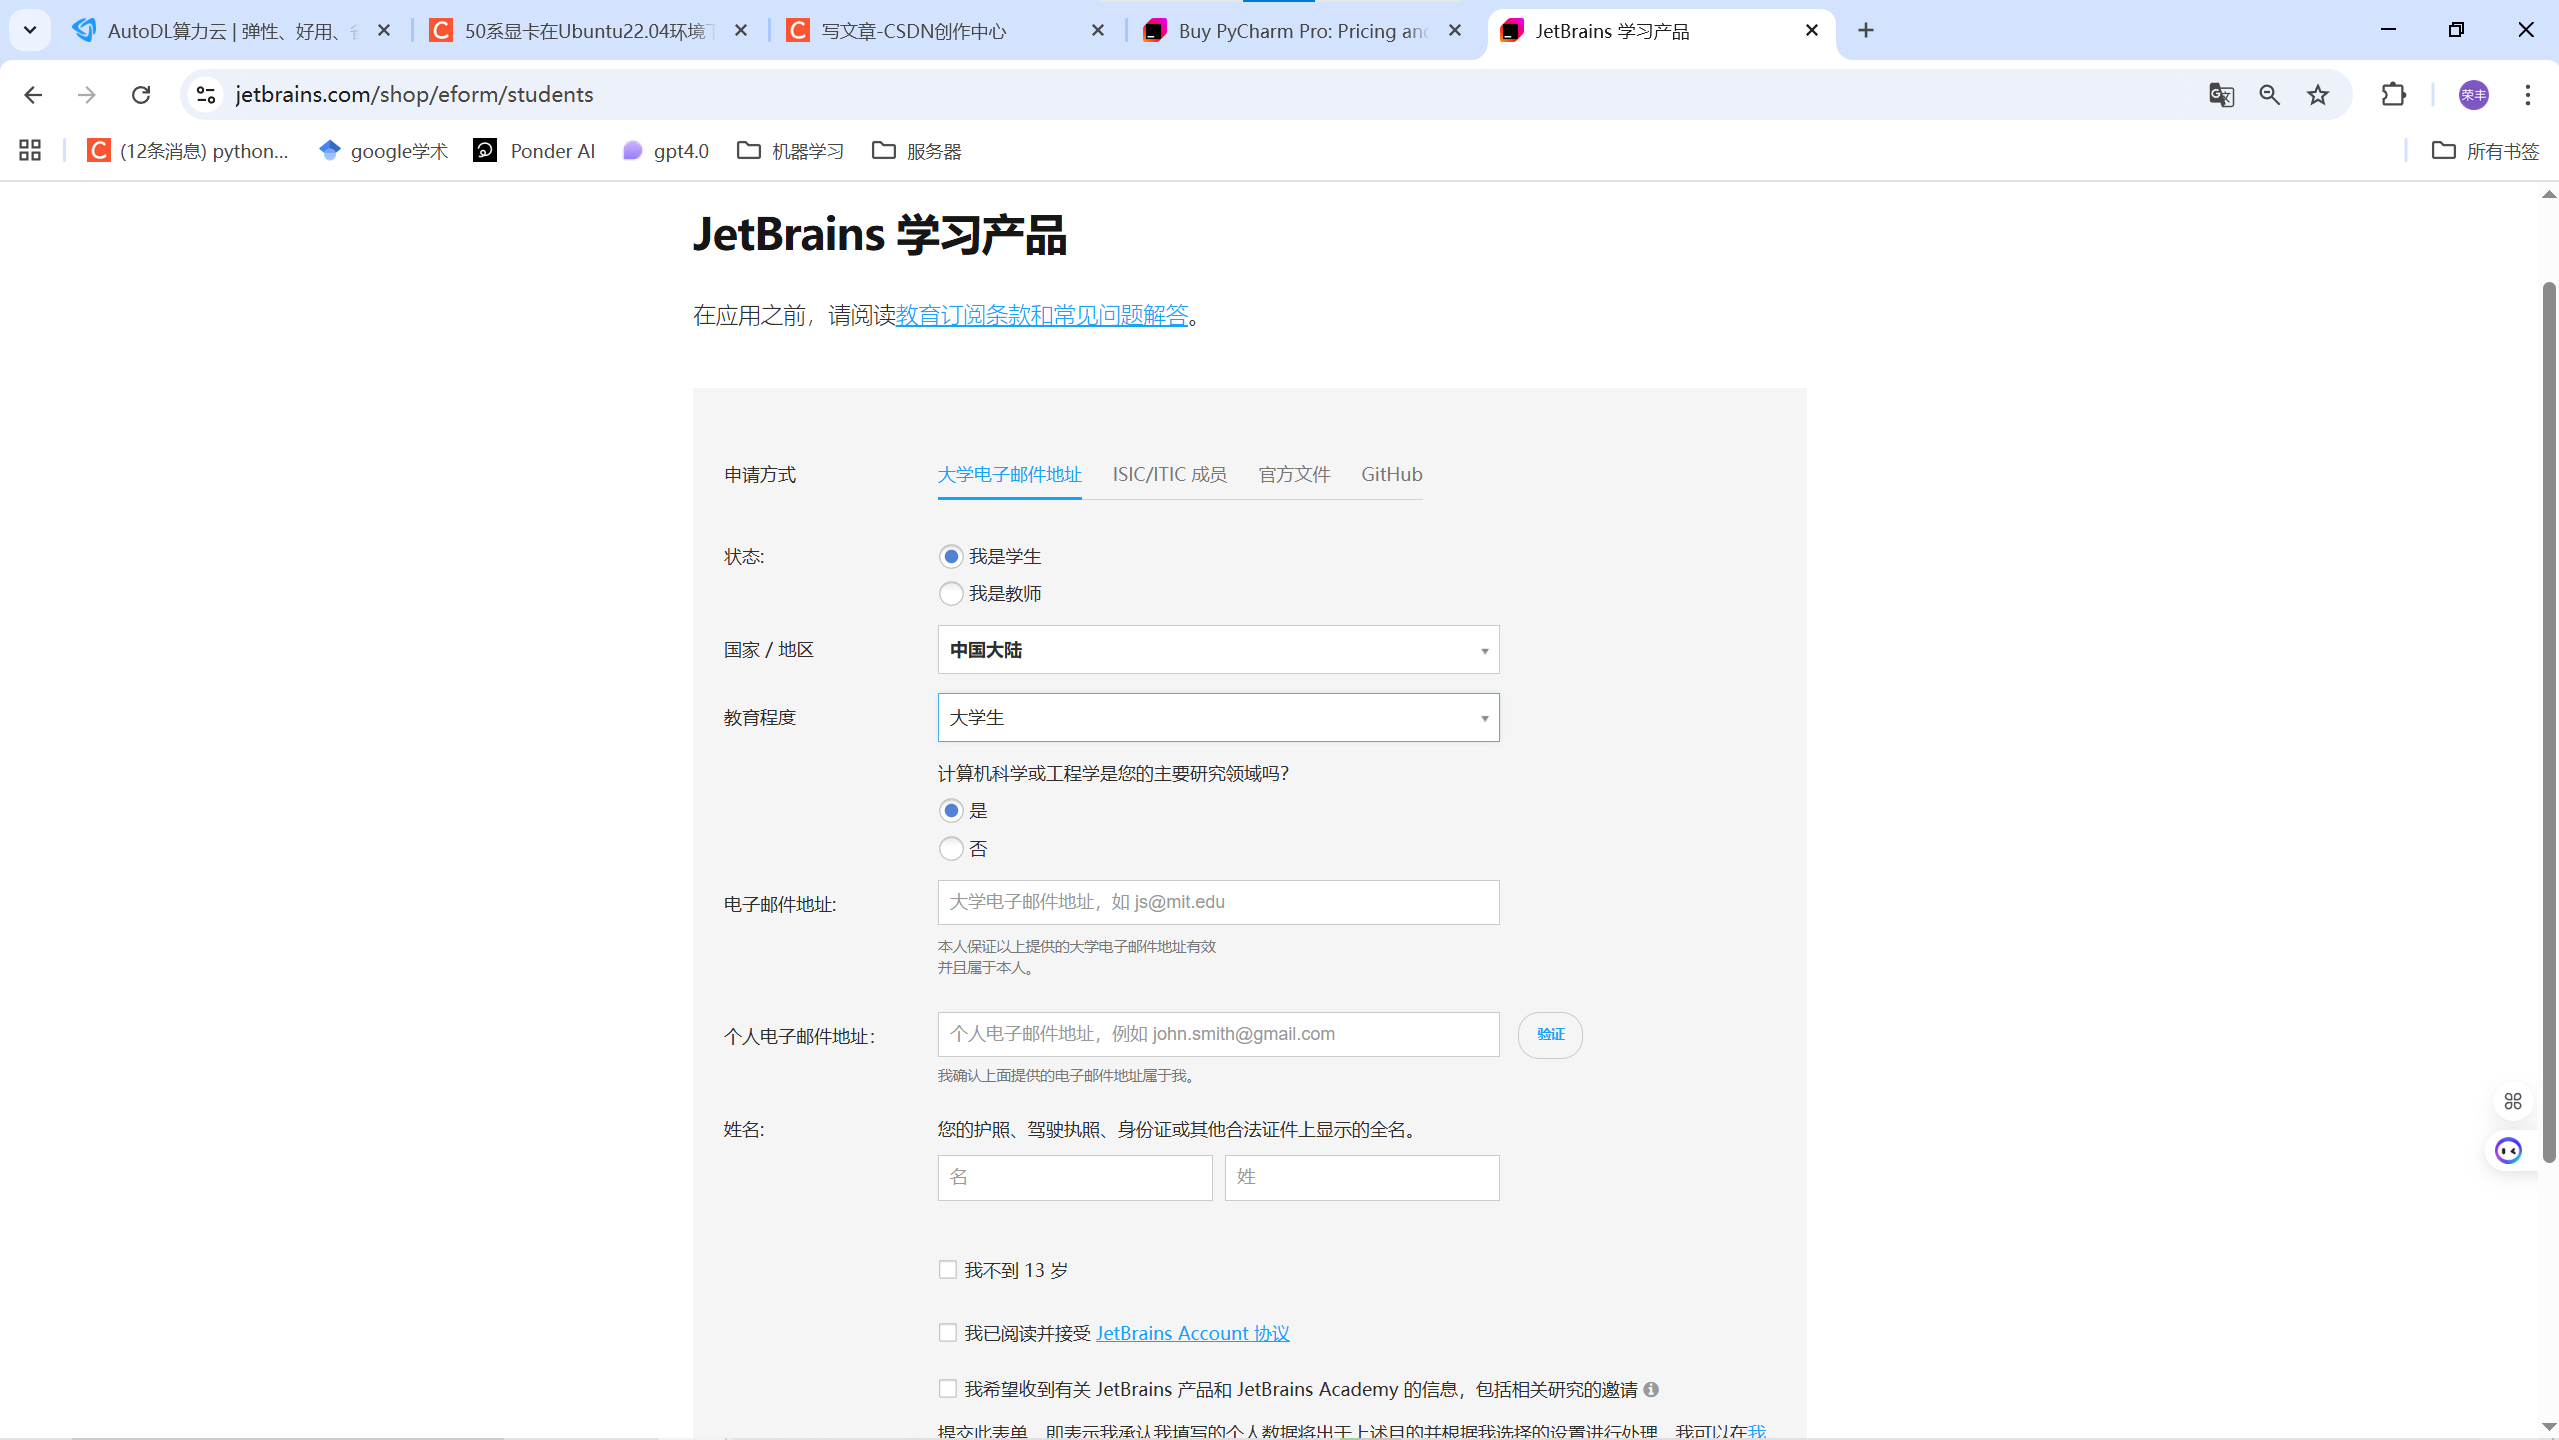Open the tab search chevron at top-left
The width and height of the screenshot is (2559, 1440).
[30, 30]
